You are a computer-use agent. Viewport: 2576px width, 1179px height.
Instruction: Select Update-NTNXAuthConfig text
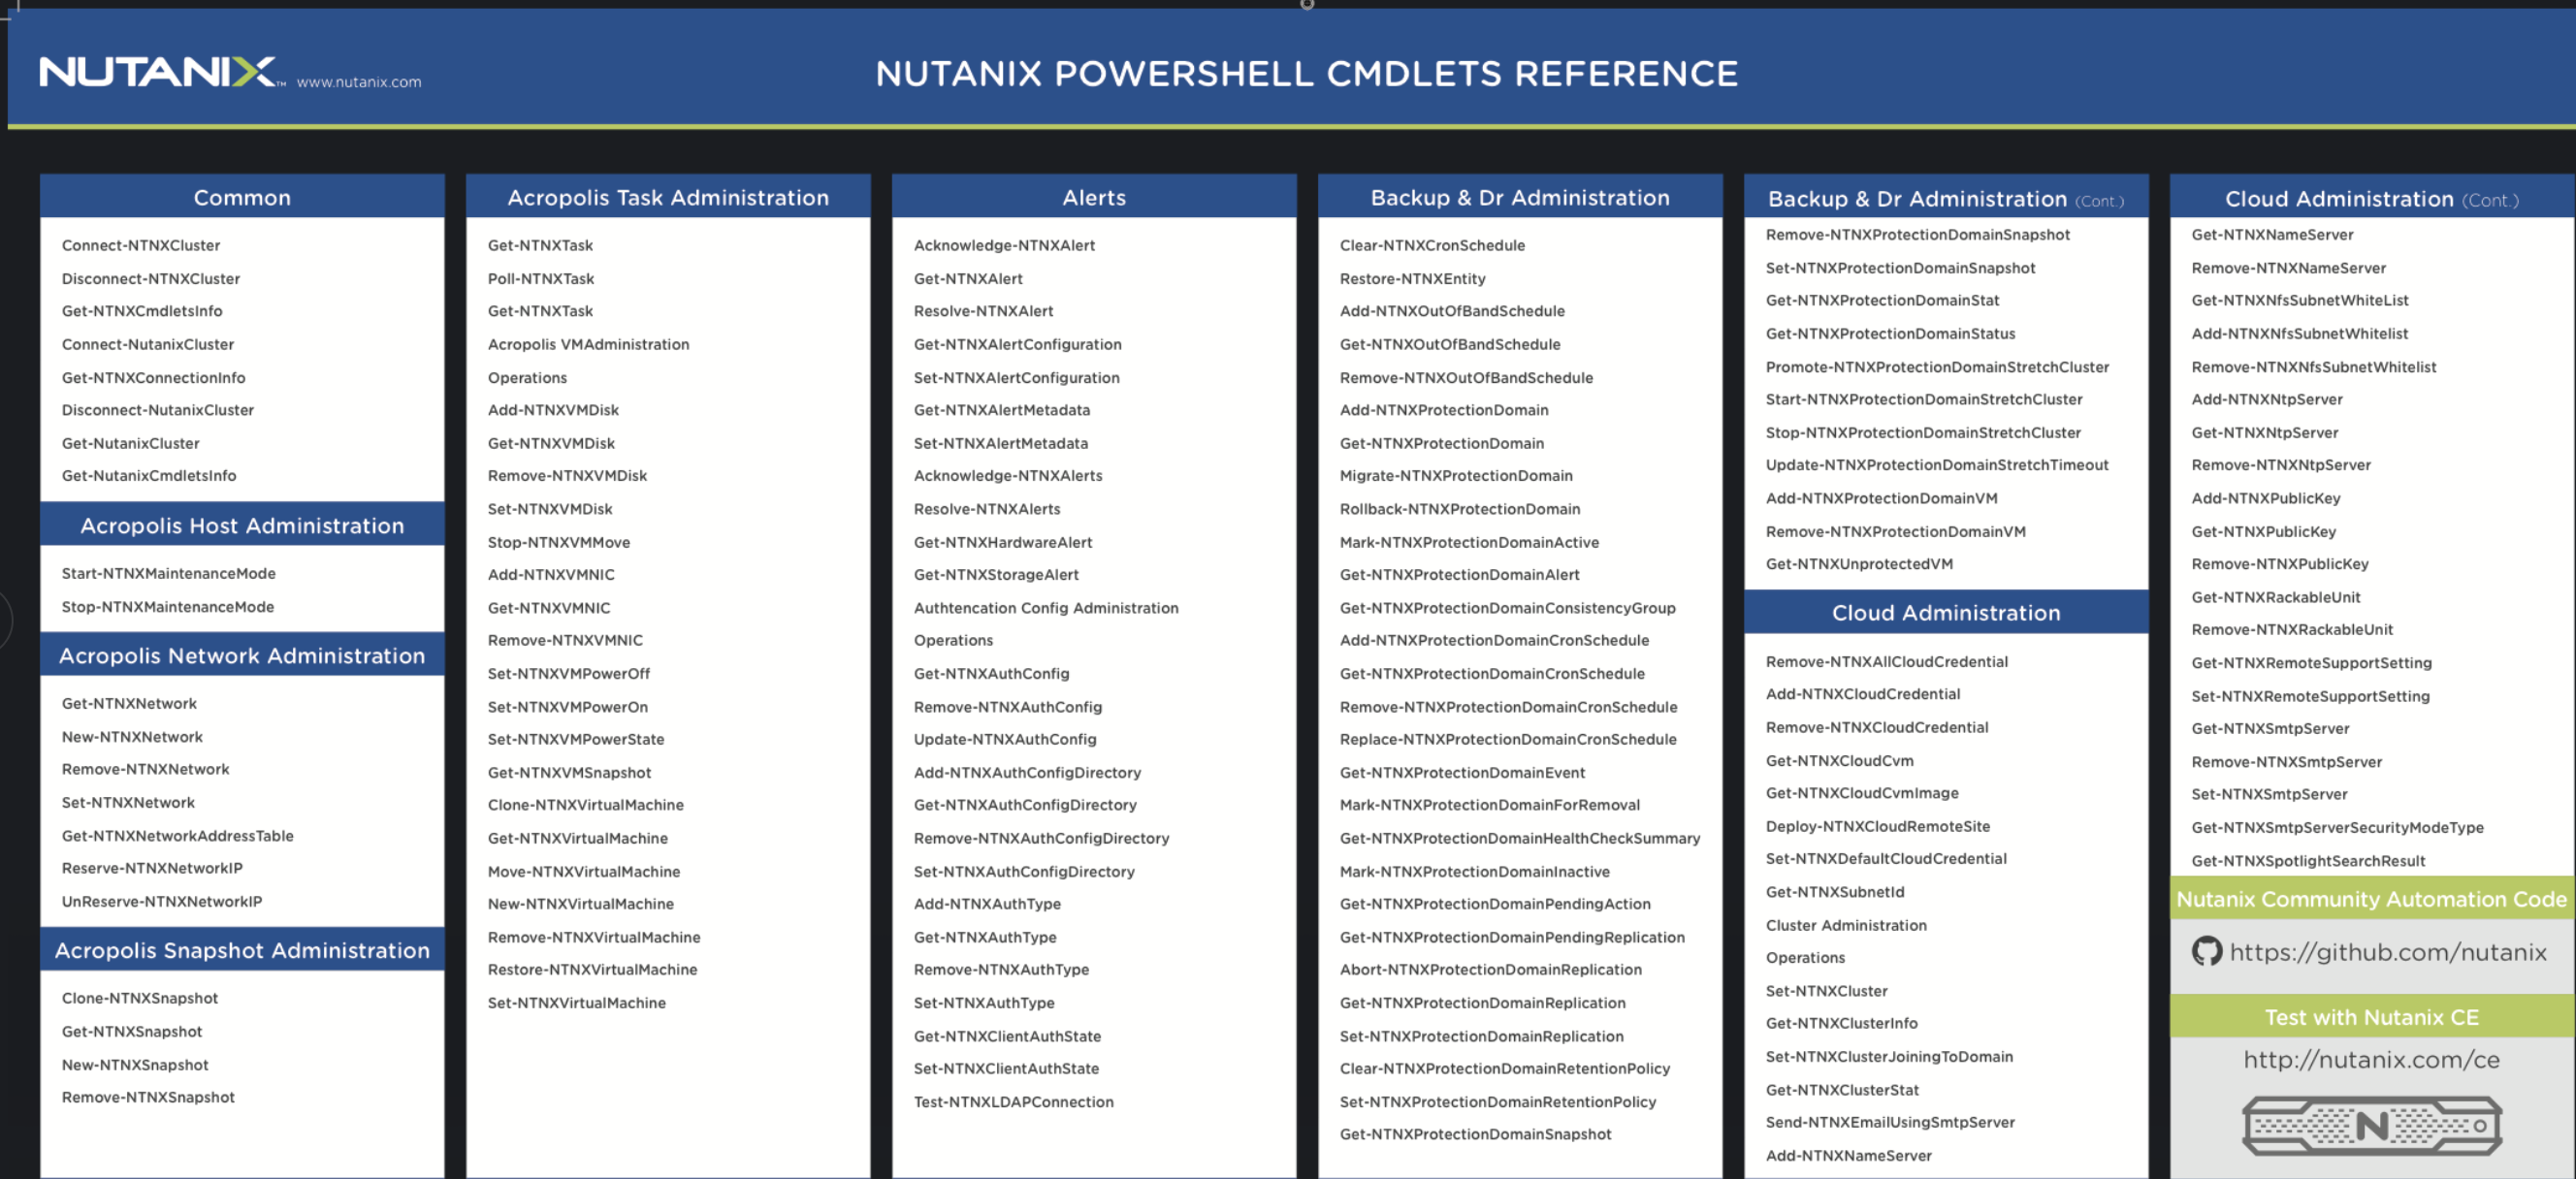(x=1005, y=739)
